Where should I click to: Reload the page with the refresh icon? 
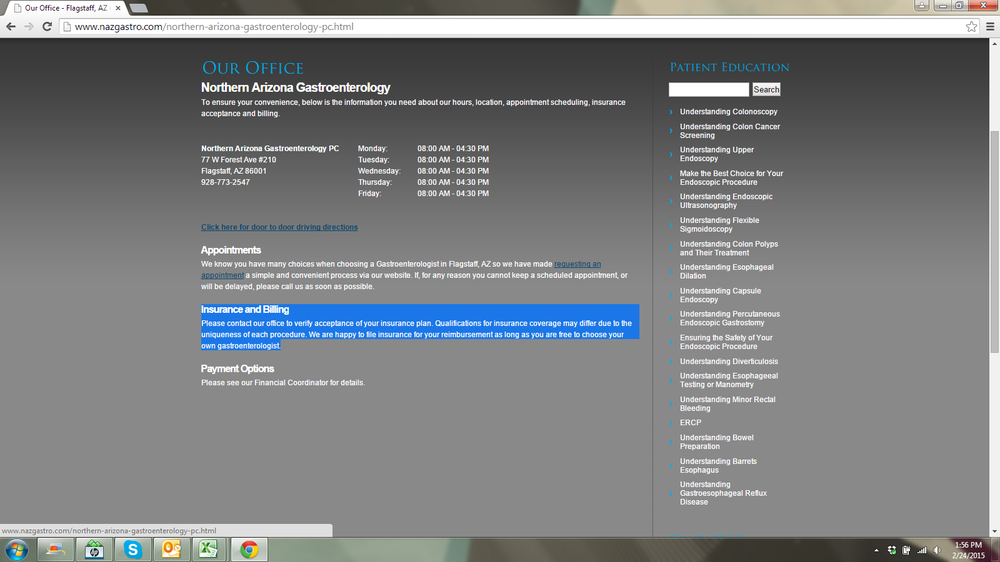point(47,27)
